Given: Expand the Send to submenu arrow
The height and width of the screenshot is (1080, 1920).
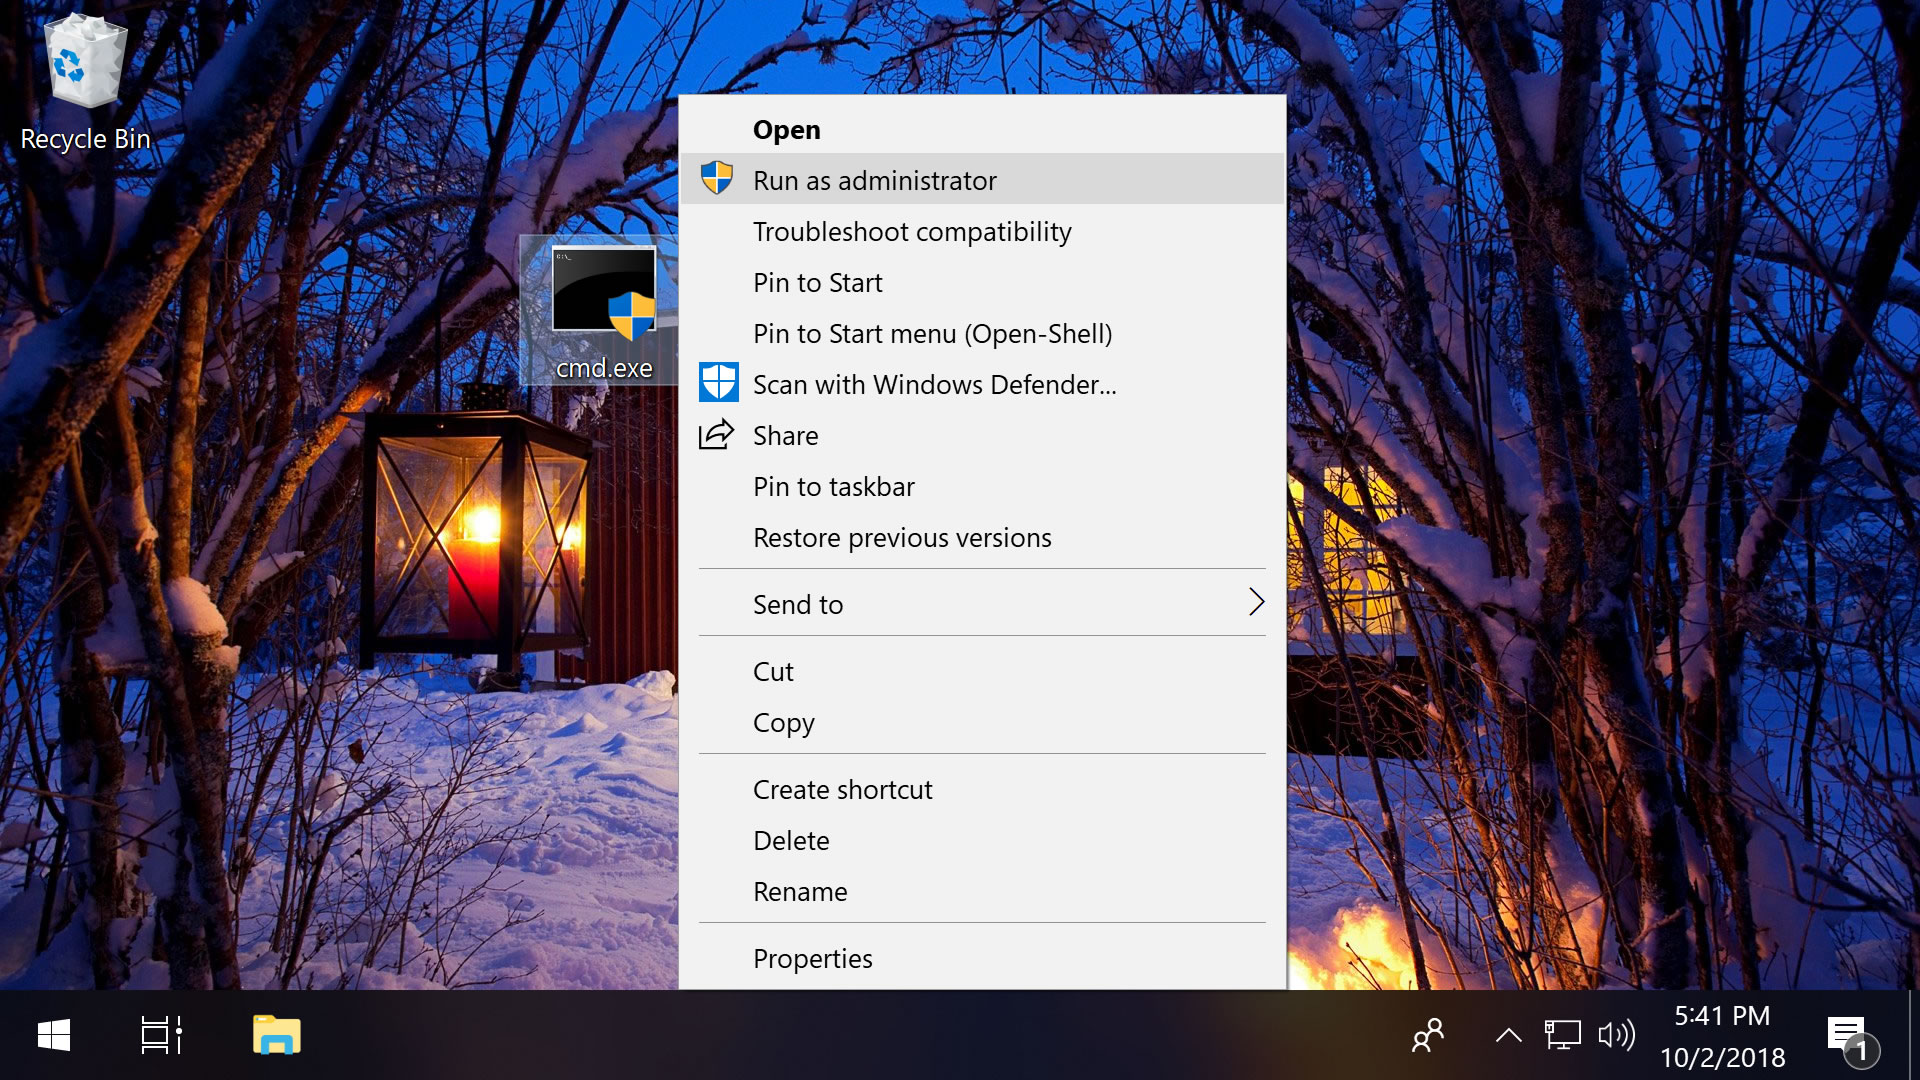Looking at the screenshot, I should 1256,603.
